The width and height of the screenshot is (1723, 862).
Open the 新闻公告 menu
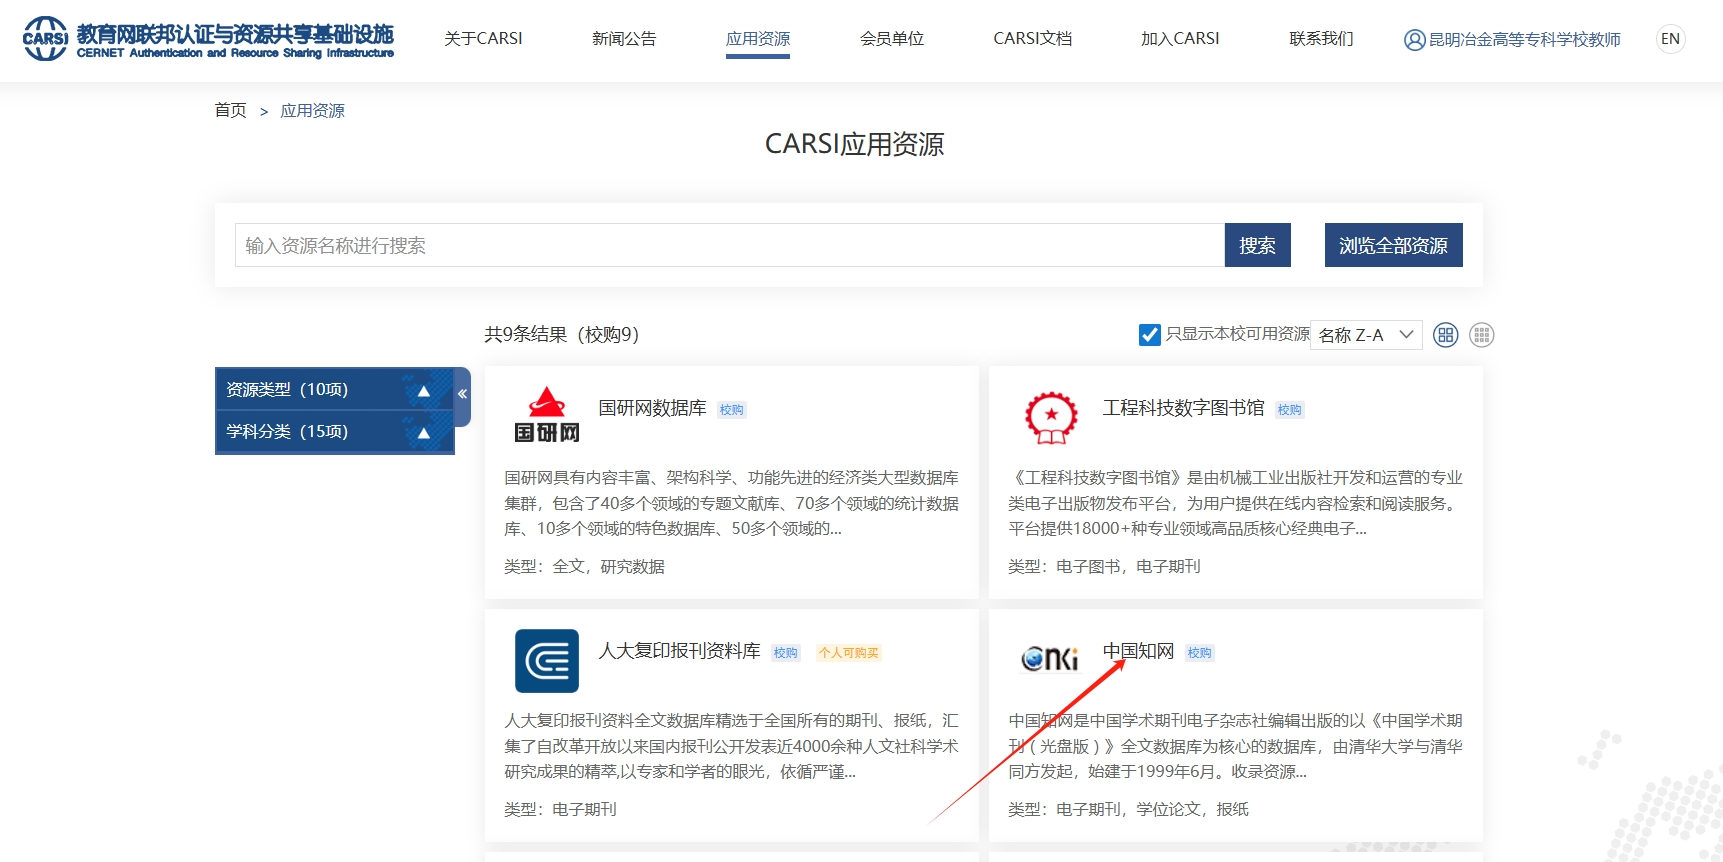point(624,39)
